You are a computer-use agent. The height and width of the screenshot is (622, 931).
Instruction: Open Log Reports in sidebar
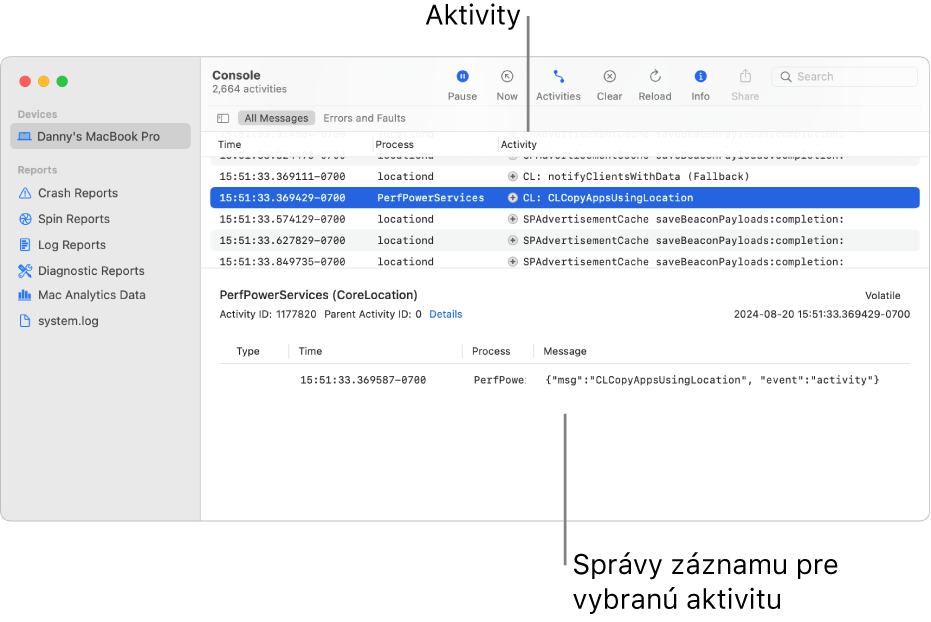(72, 245)
